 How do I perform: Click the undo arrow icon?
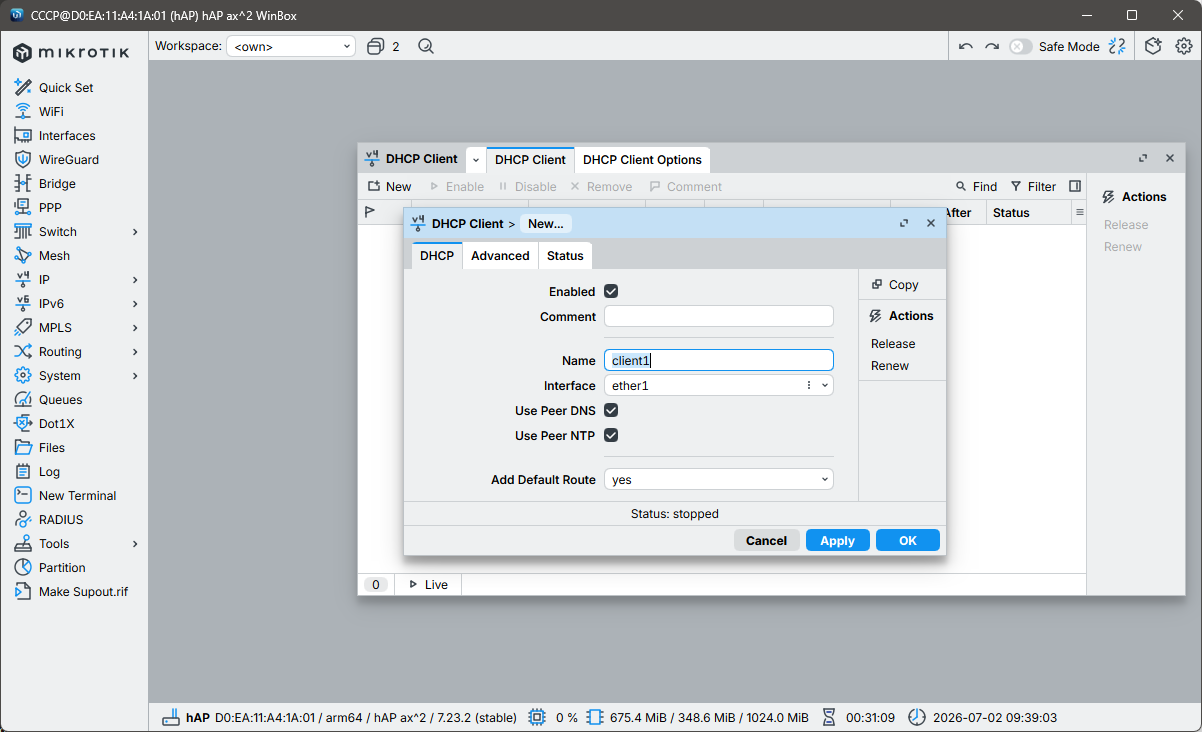965,46
